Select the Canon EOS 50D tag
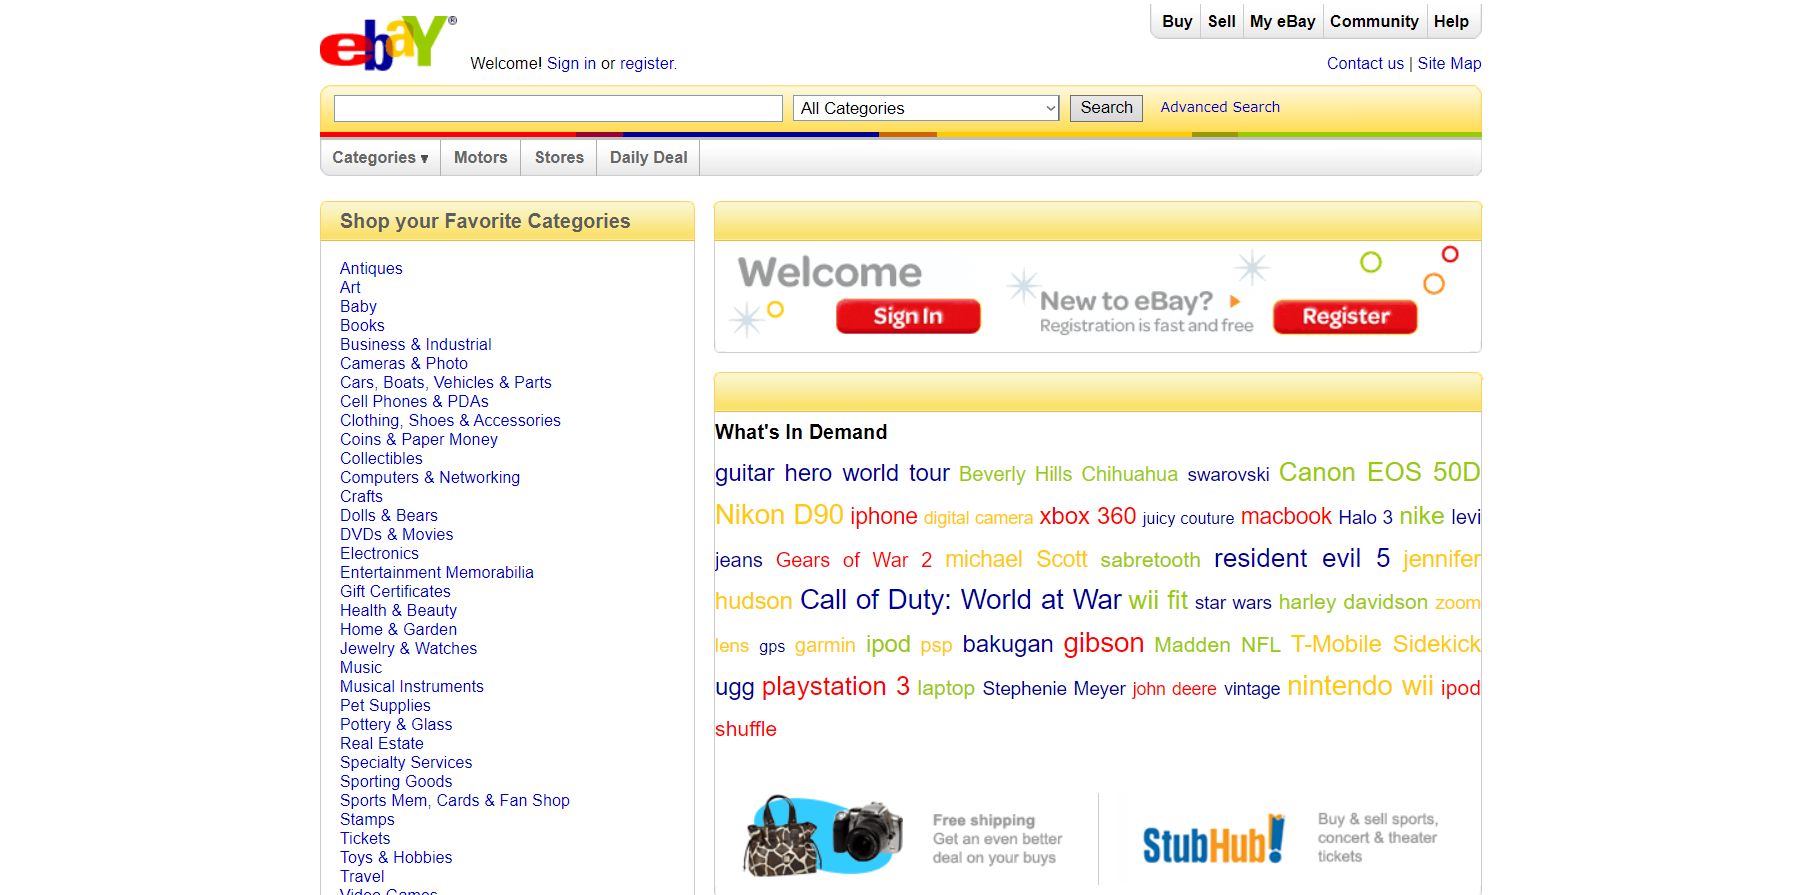The image size is (1807, 895). (x=1379, y=472)
